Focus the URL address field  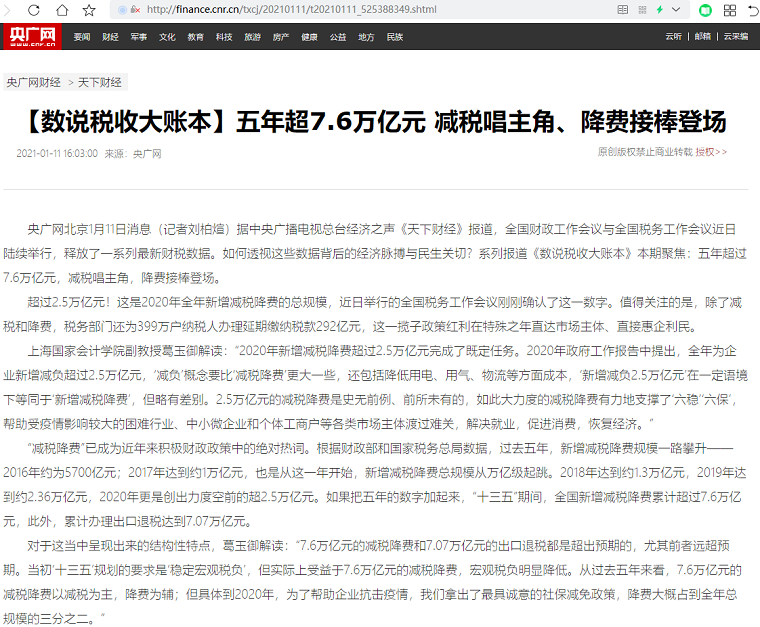[350, 10]
